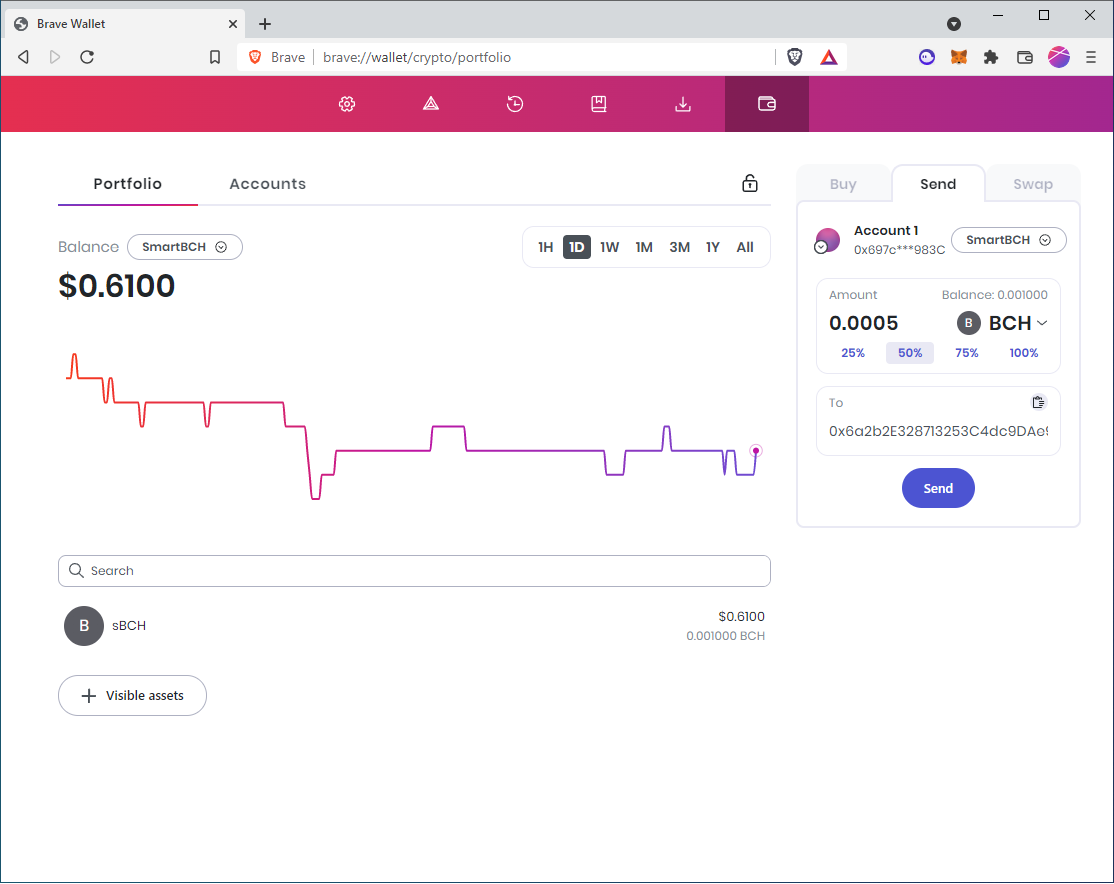The width and height of the screenshot is (1114, 884).
Task: Bookmark this page icon
Action: (x=215, y=57)
